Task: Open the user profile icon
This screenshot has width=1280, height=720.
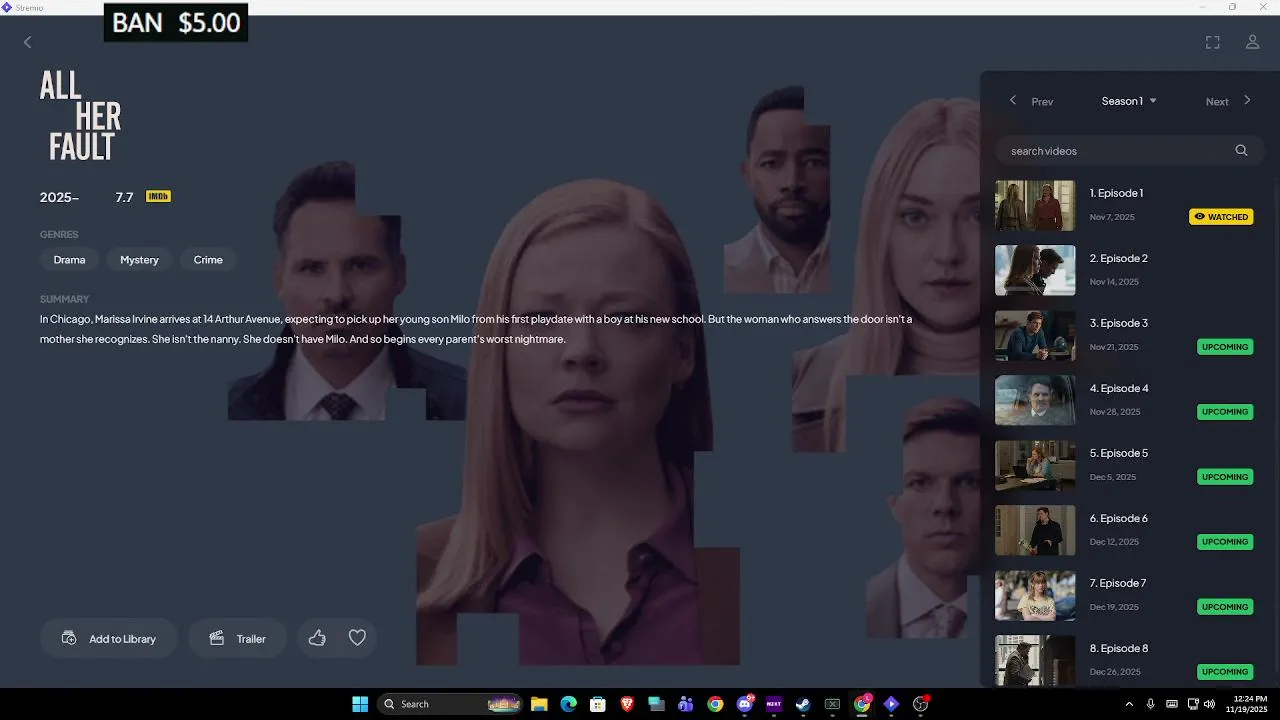Action: pyautogui.click(x=1252, y=42)
